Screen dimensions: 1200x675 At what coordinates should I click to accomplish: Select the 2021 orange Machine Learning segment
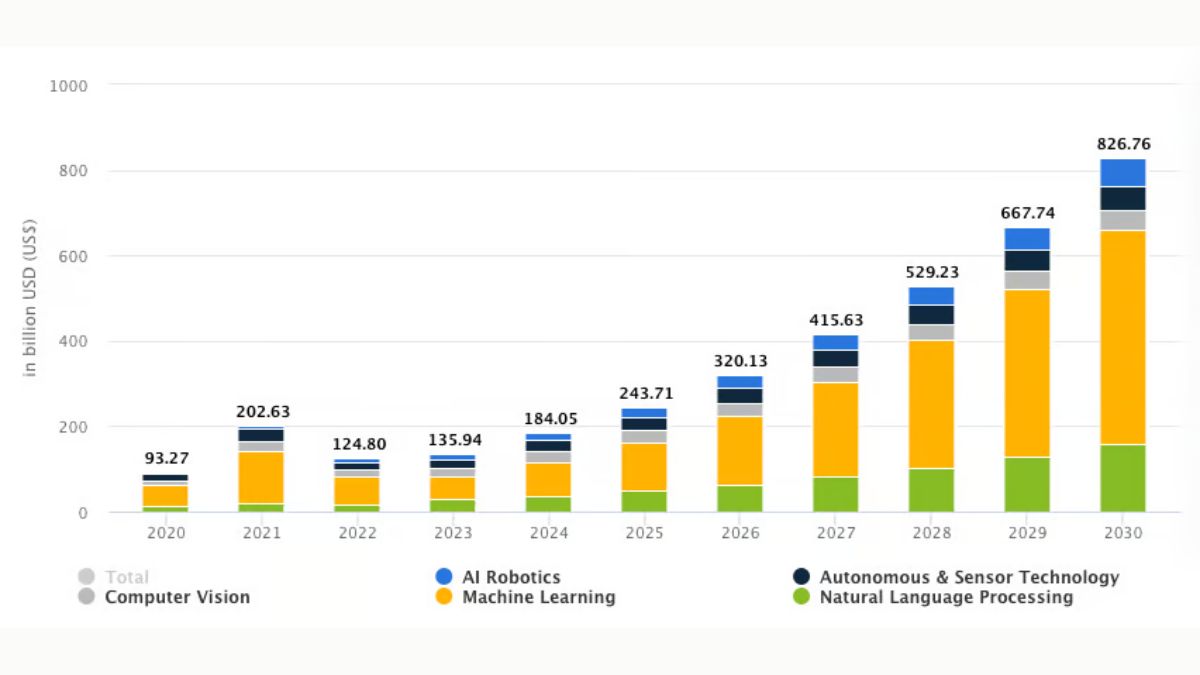[x=261, y=477]
